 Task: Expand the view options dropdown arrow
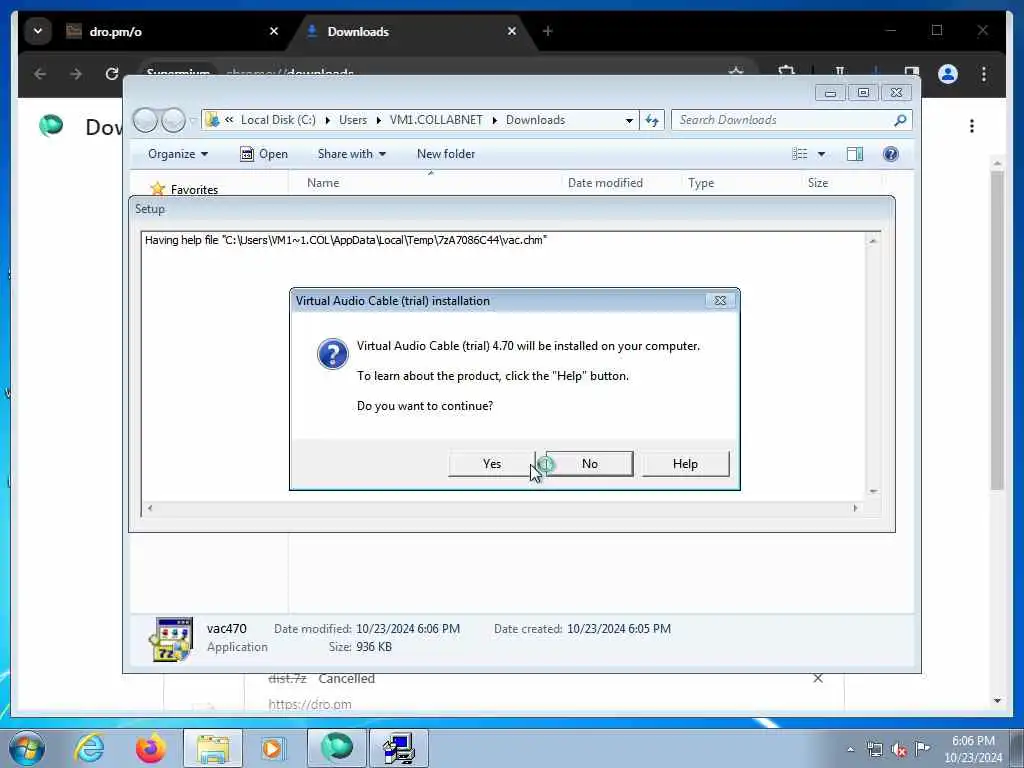pyautogui.click(x=822, y=154)
